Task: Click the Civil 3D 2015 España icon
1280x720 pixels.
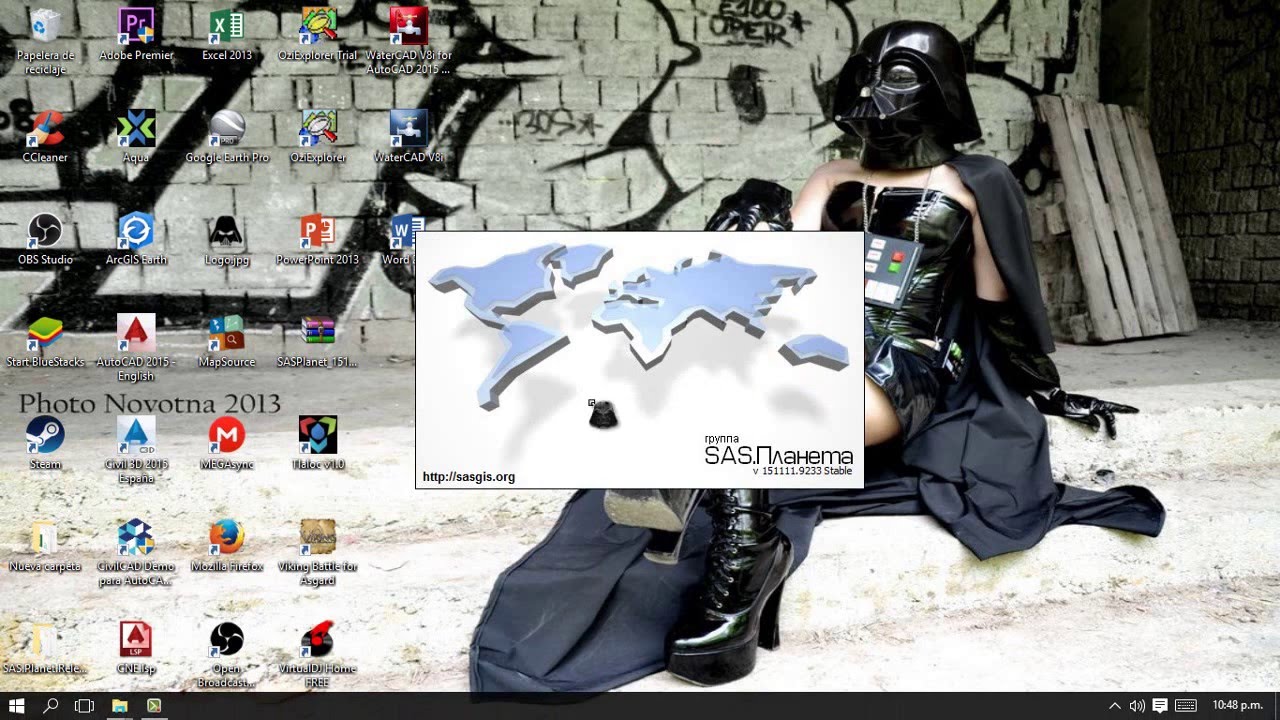Action: (136, 450)
